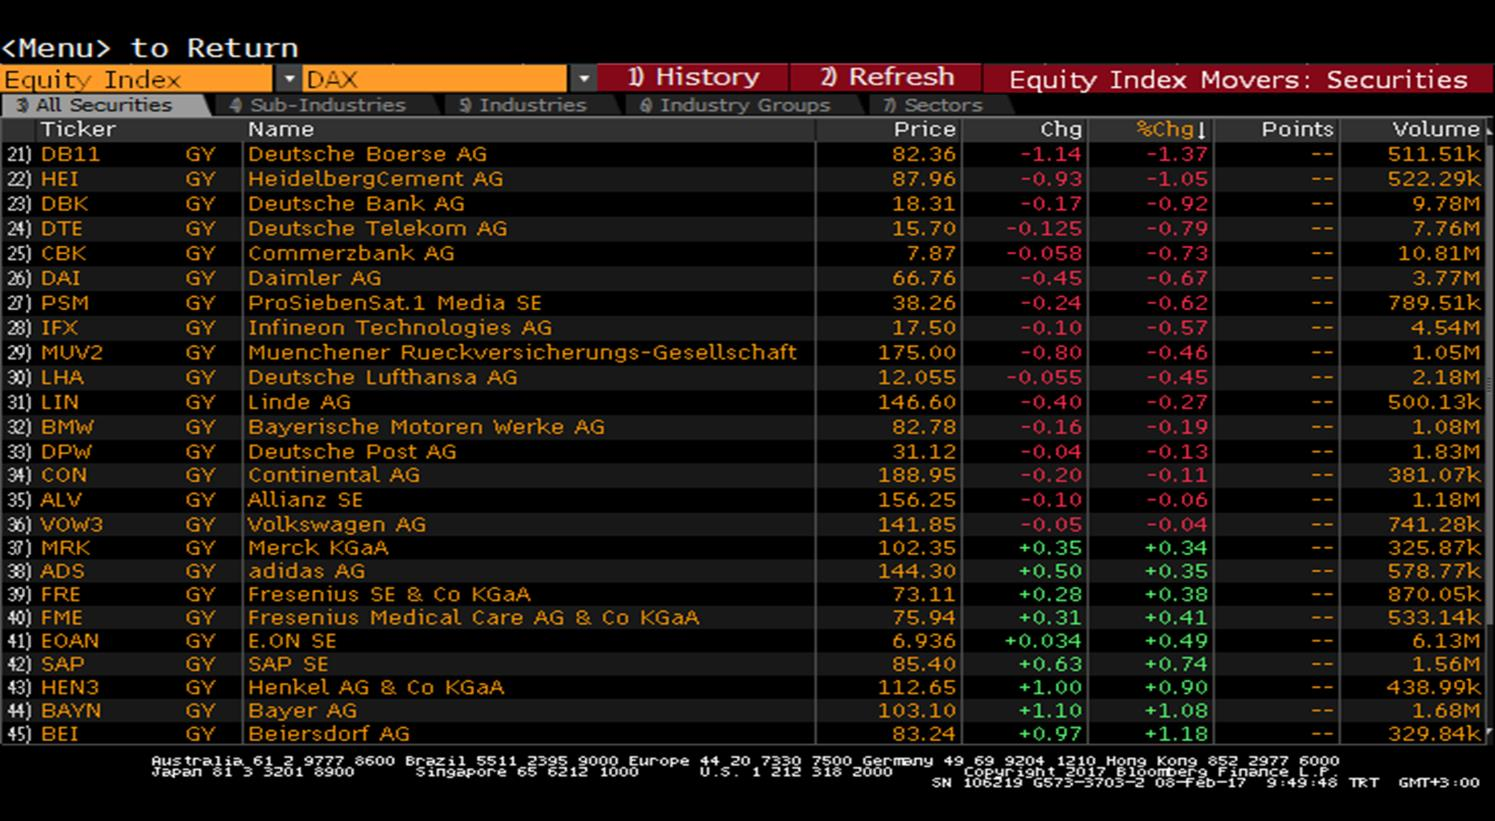The height and width of the screenshot is (821, 1495).
Task: Click VOW3 ticker
Action: click(x=72, y=525)
